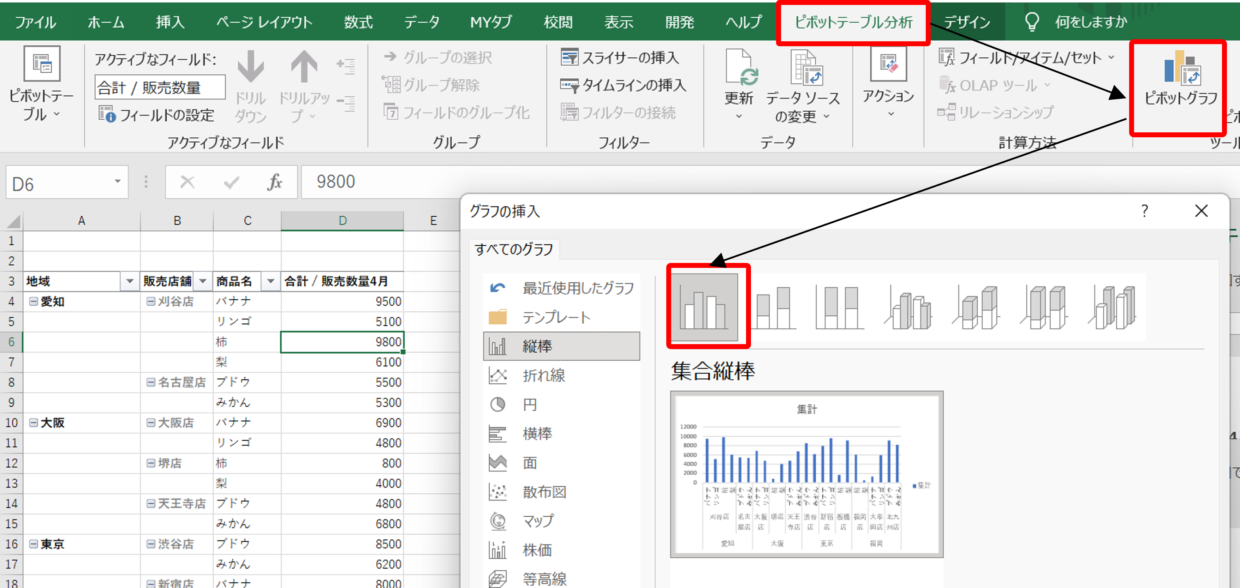Select the 3-D column subtype icon

1112,307
